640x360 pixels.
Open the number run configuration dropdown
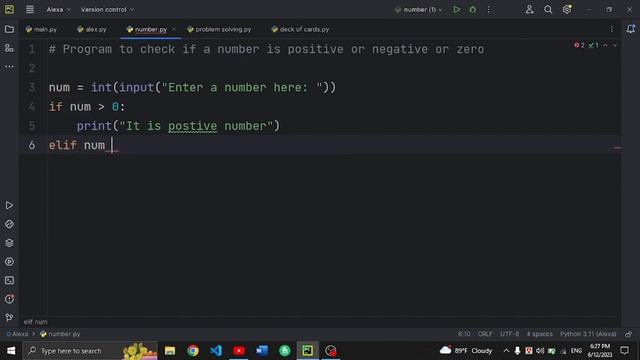pos(419,9)
